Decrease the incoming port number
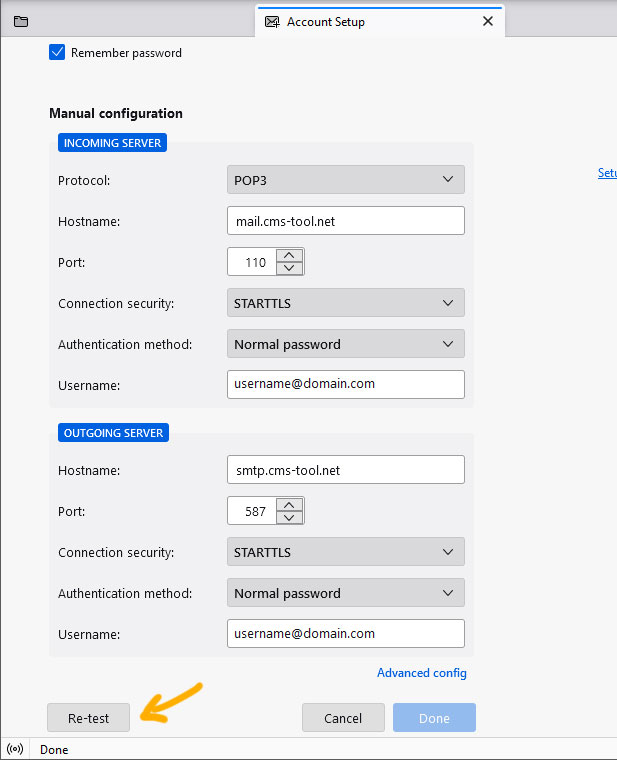 [289, 268]
